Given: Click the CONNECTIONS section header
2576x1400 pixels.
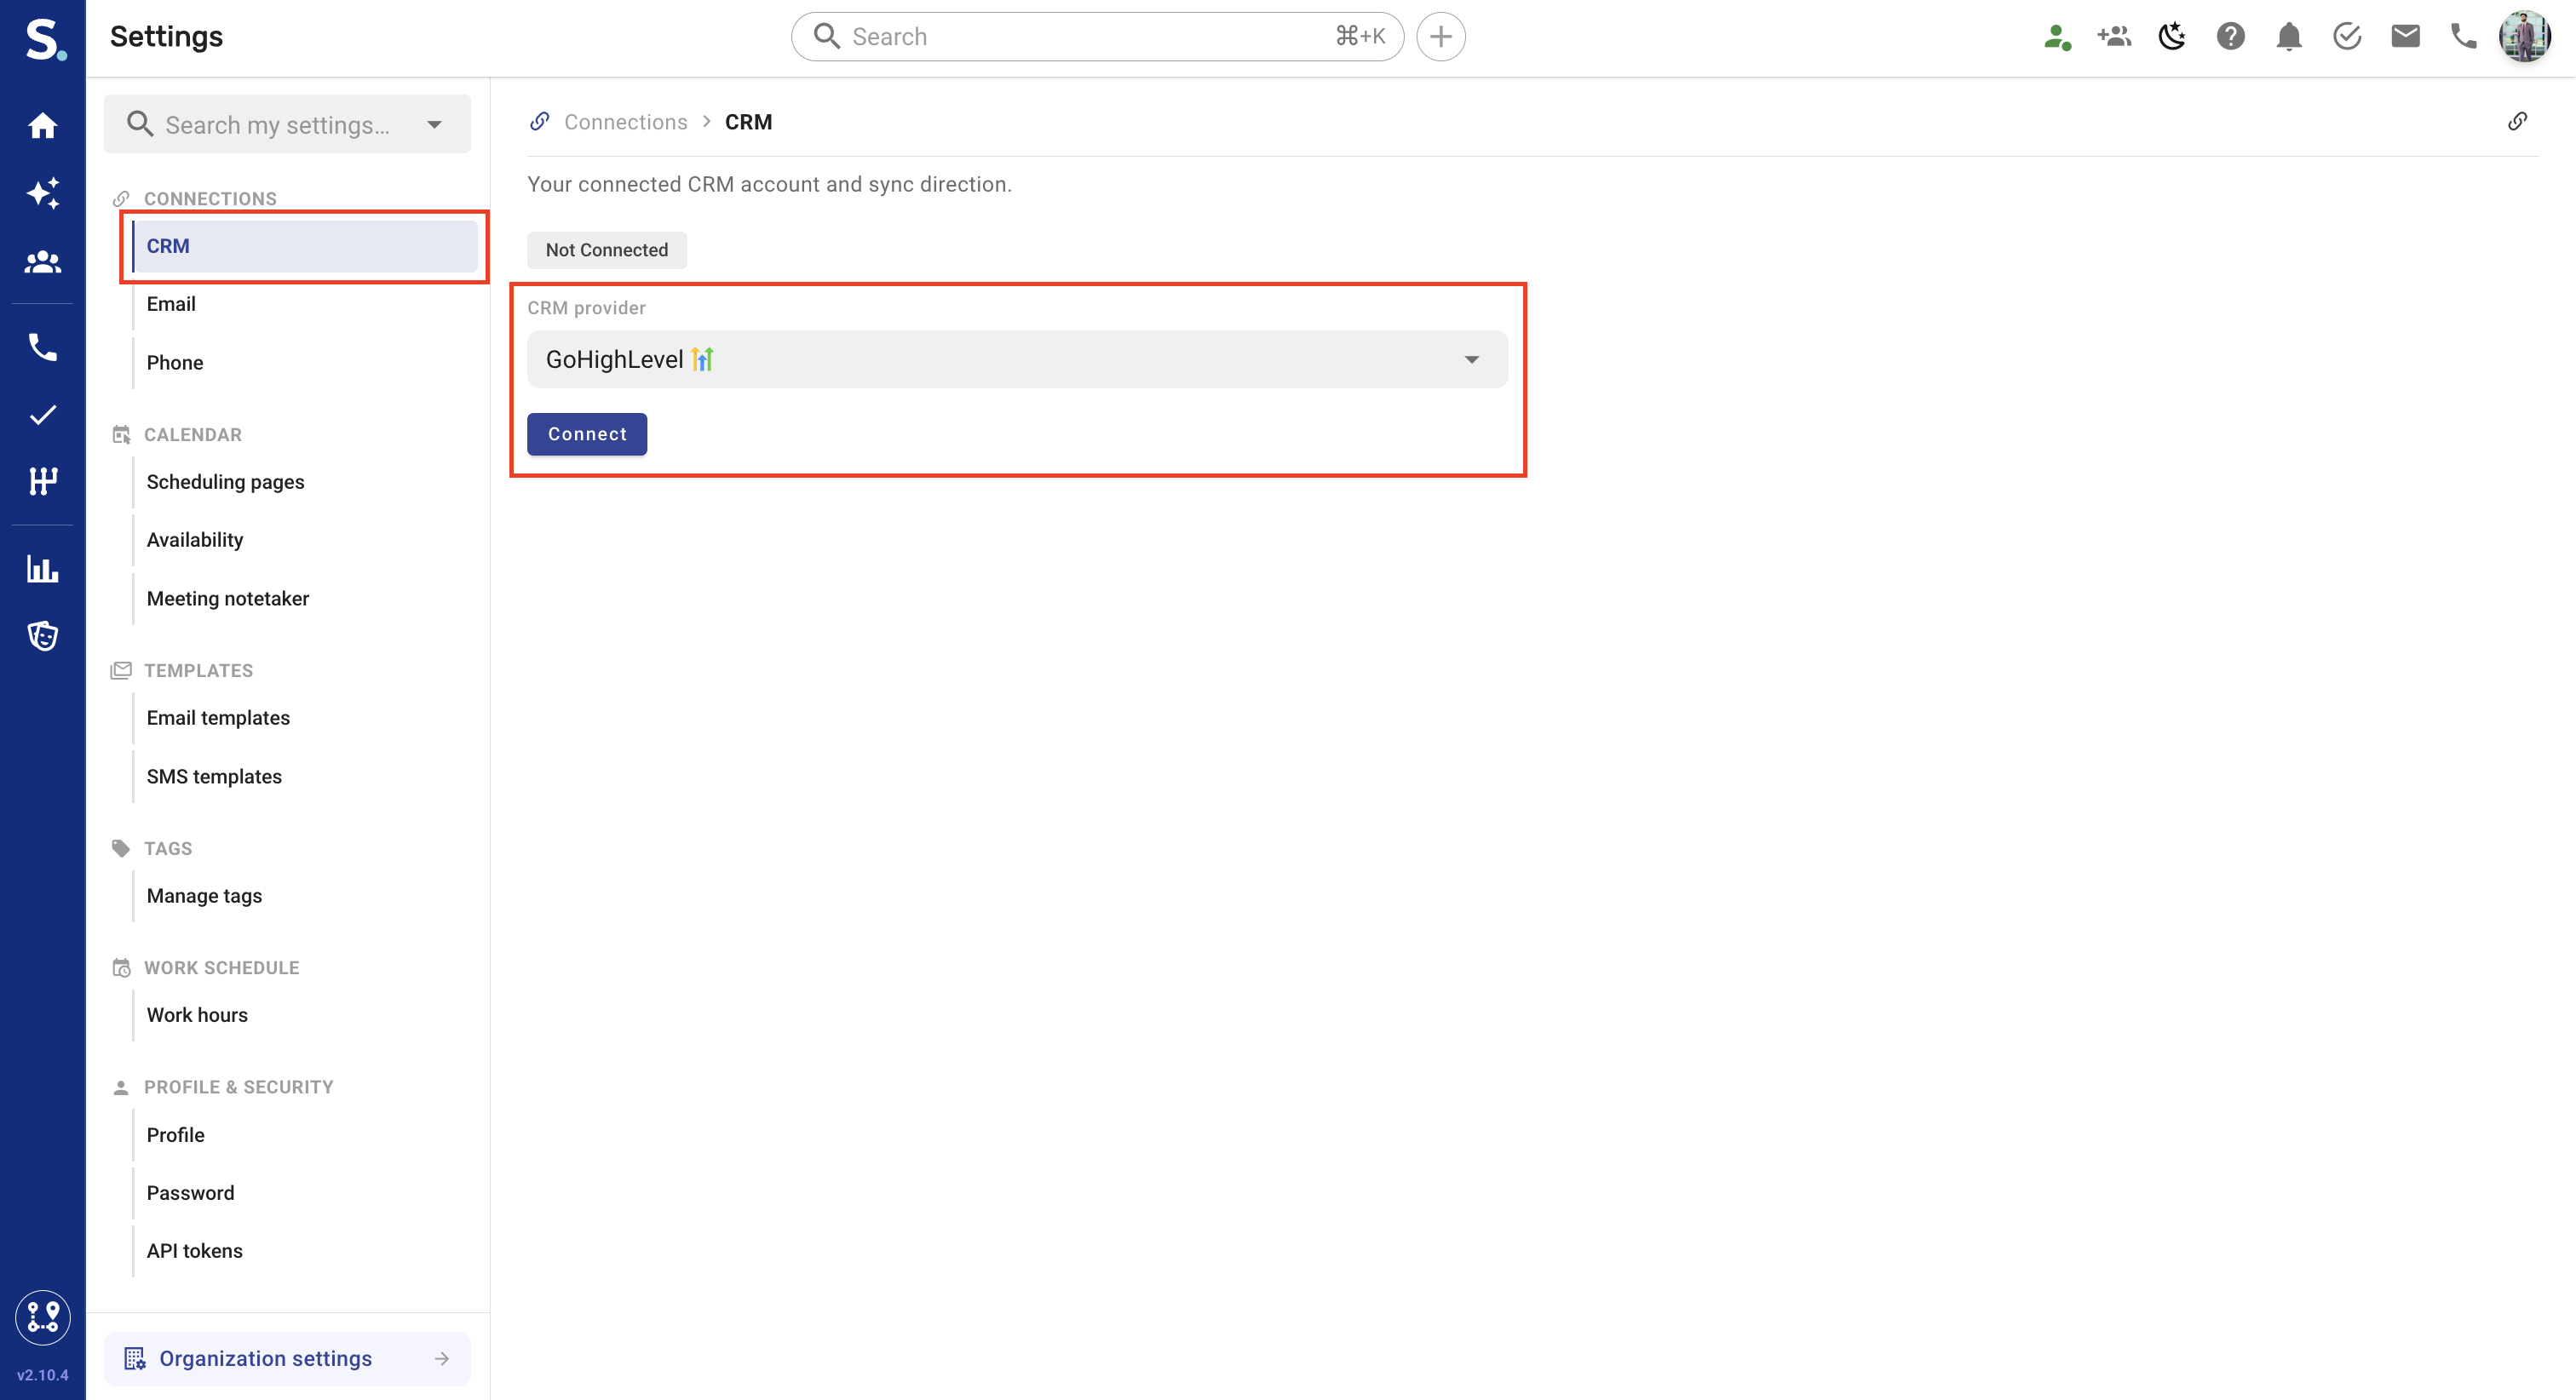Looking at the screenshot, I should tap(210, 199).
